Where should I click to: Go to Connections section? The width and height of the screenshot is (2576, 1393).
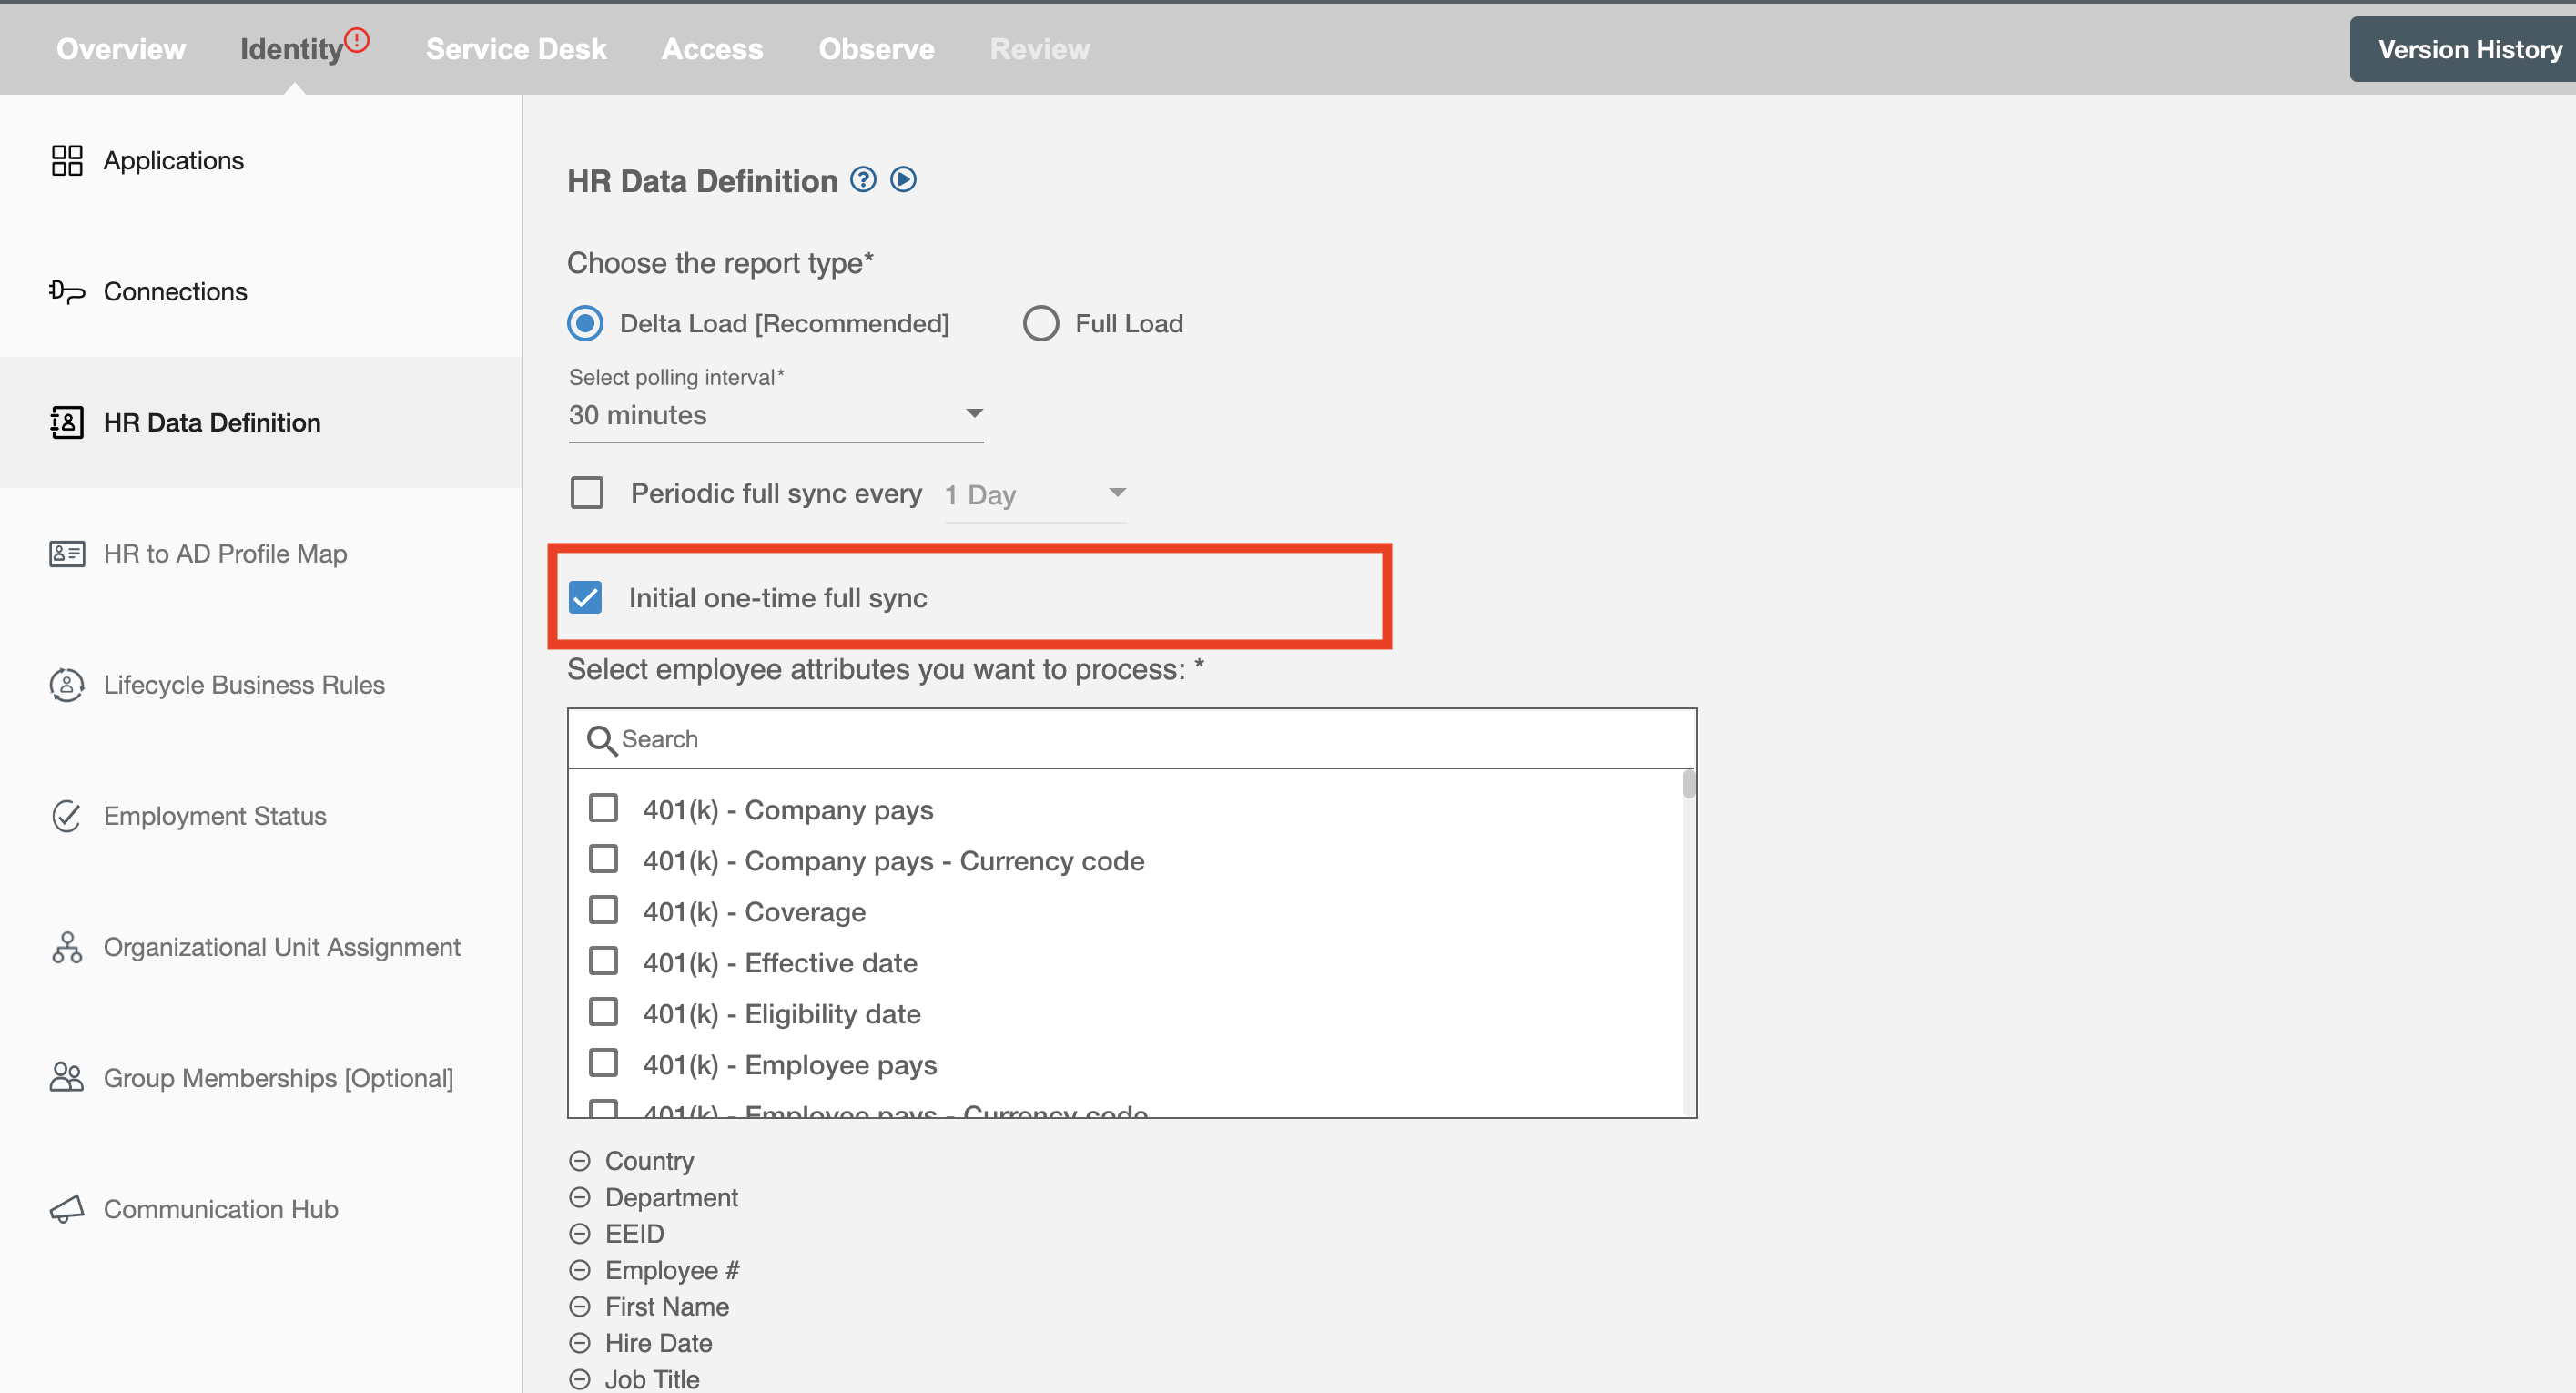pos(175,291)
